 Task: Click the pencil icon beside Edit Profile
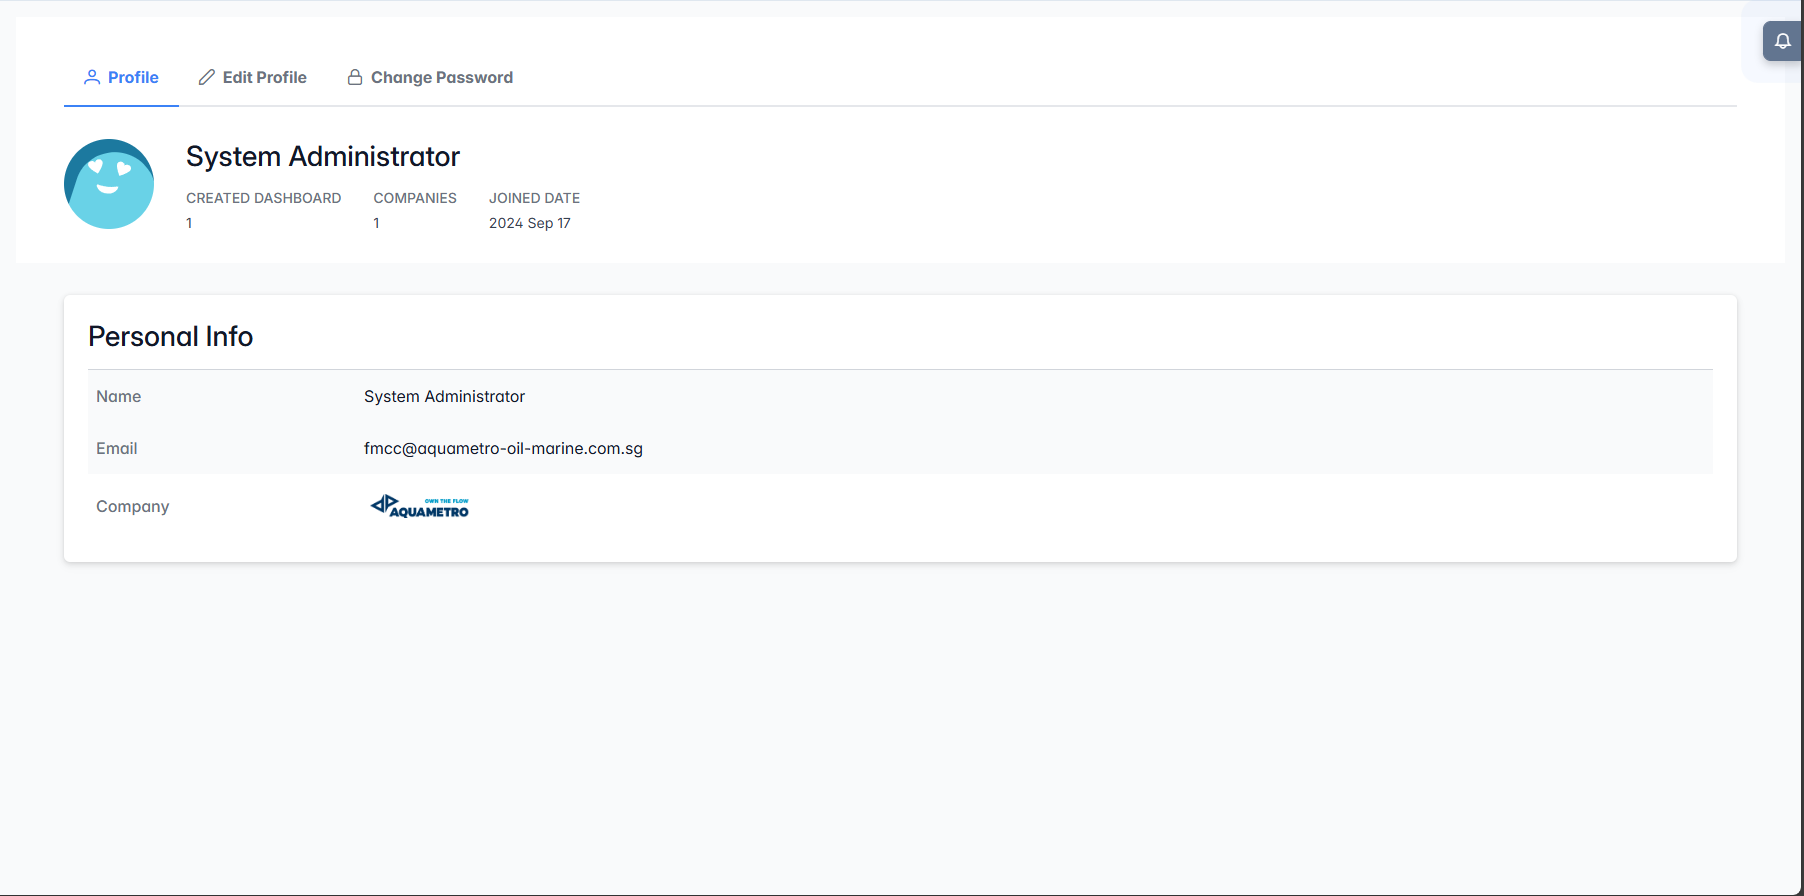[207, 77]
